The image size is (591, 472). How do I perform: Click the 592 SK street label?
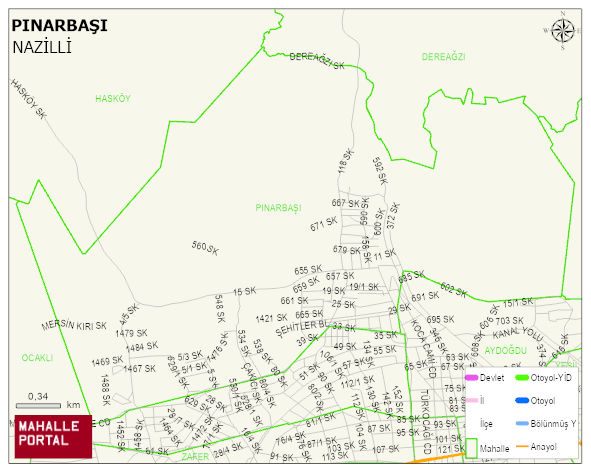click(380, 171)
